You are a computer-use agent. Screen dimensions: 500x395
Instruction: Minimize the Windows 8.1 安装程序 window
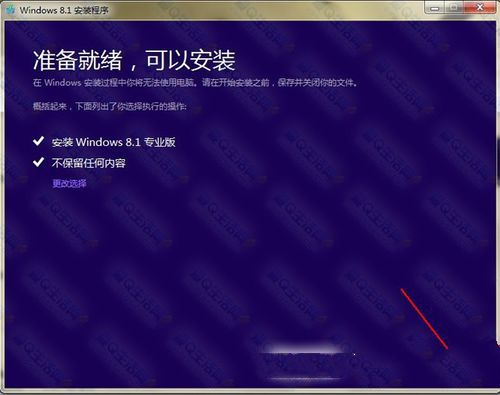434,9
